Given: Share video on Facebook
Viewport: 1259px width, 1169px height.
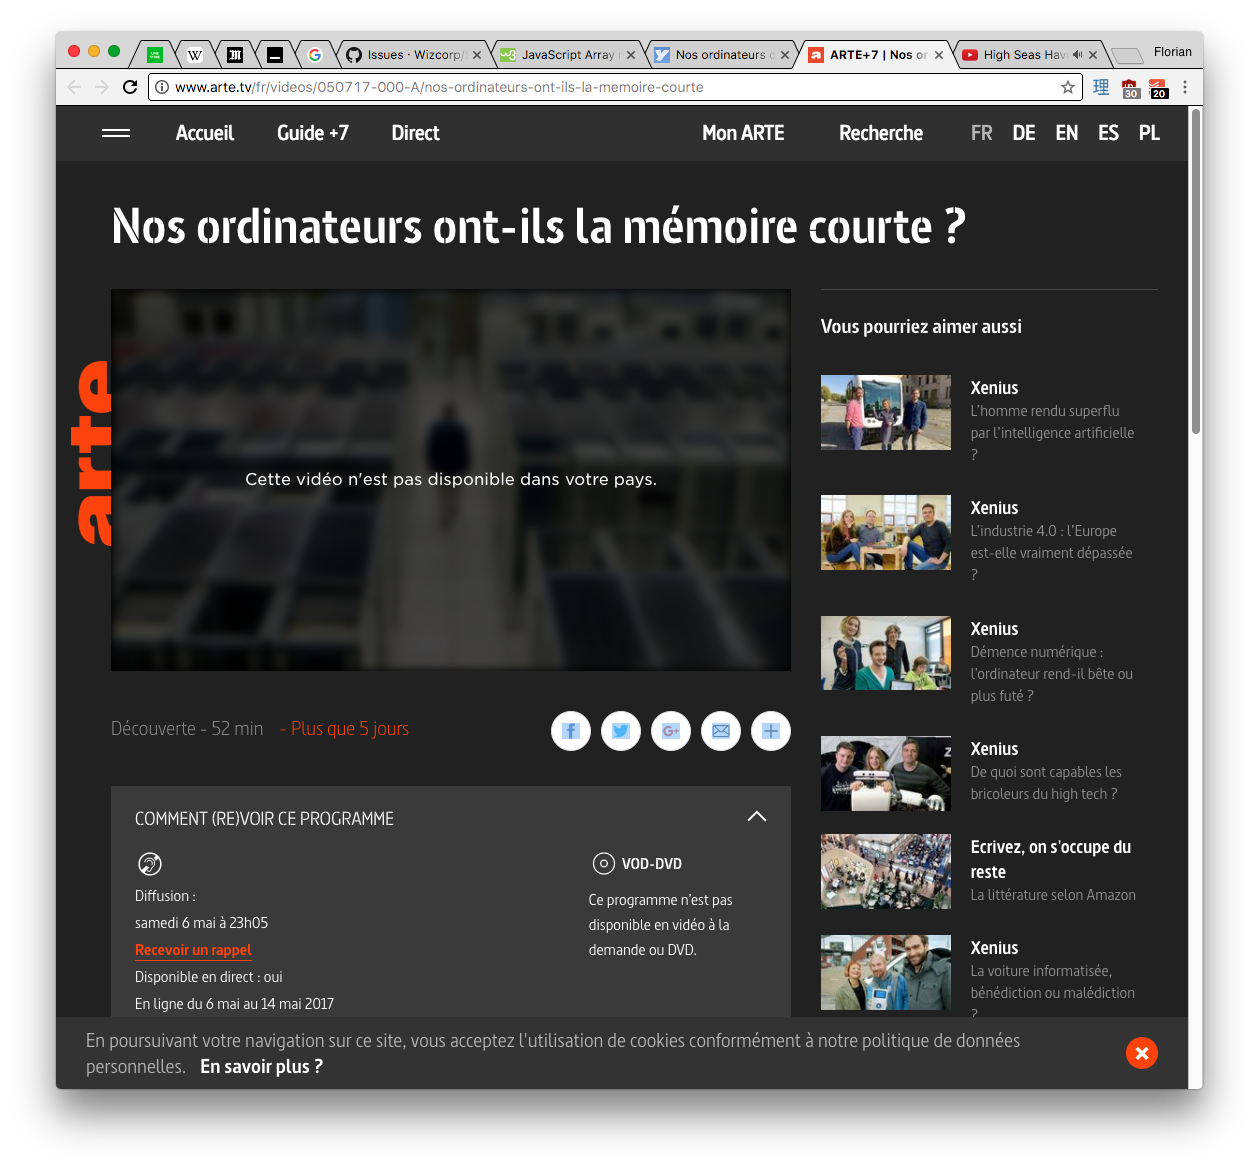Looking at the screenshot, I should pyautogui.click(x=571, y=731).
